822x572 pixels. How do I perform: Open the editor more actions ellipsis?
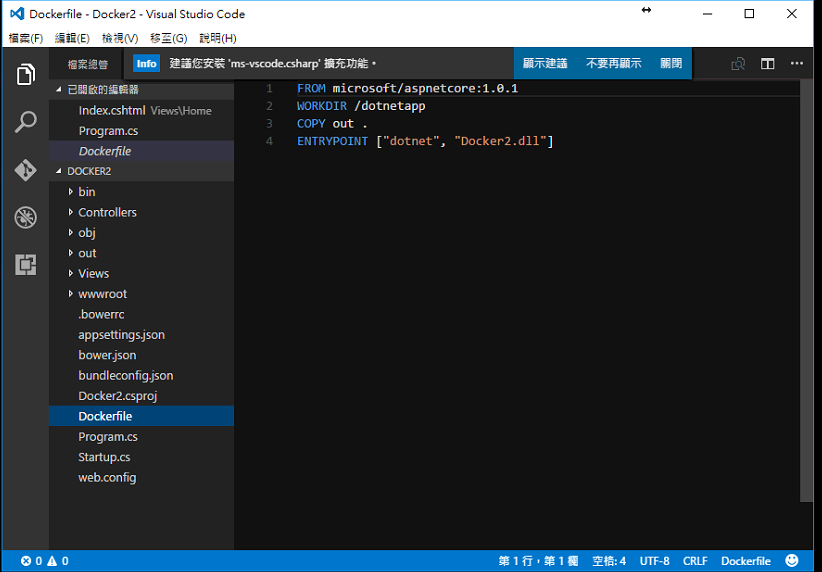(x=797, y=63)
